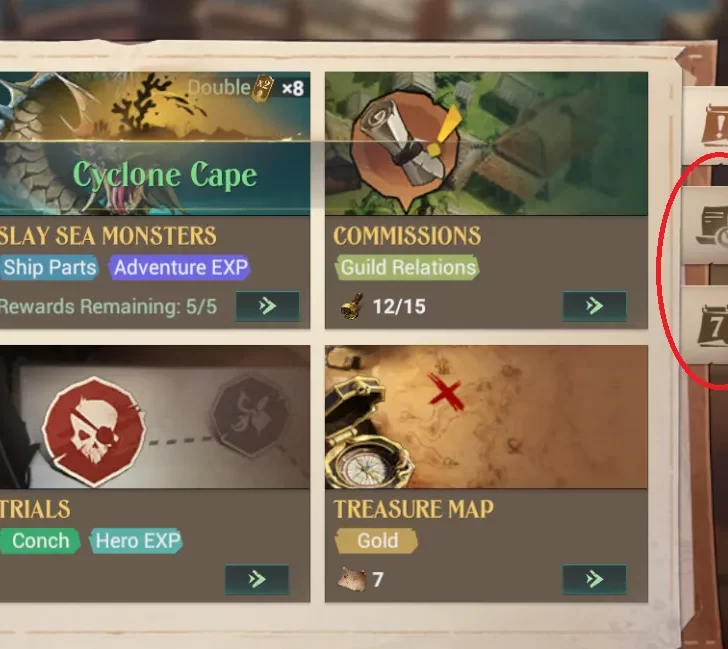This screenshot has width=728, height=649.
Task: Open Trials with its arrow button
Action: (x=257, y=579)
